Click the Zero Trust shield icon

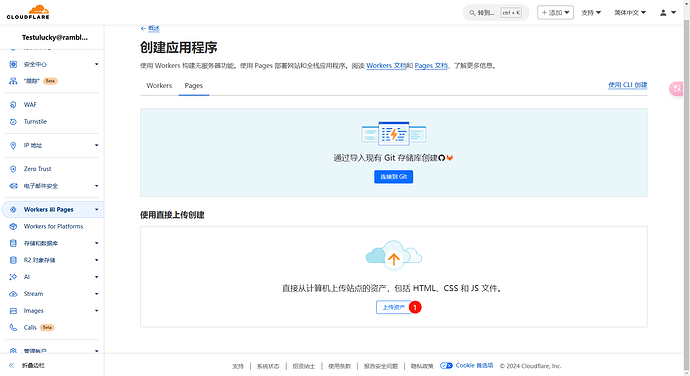[x=13, y=169]
